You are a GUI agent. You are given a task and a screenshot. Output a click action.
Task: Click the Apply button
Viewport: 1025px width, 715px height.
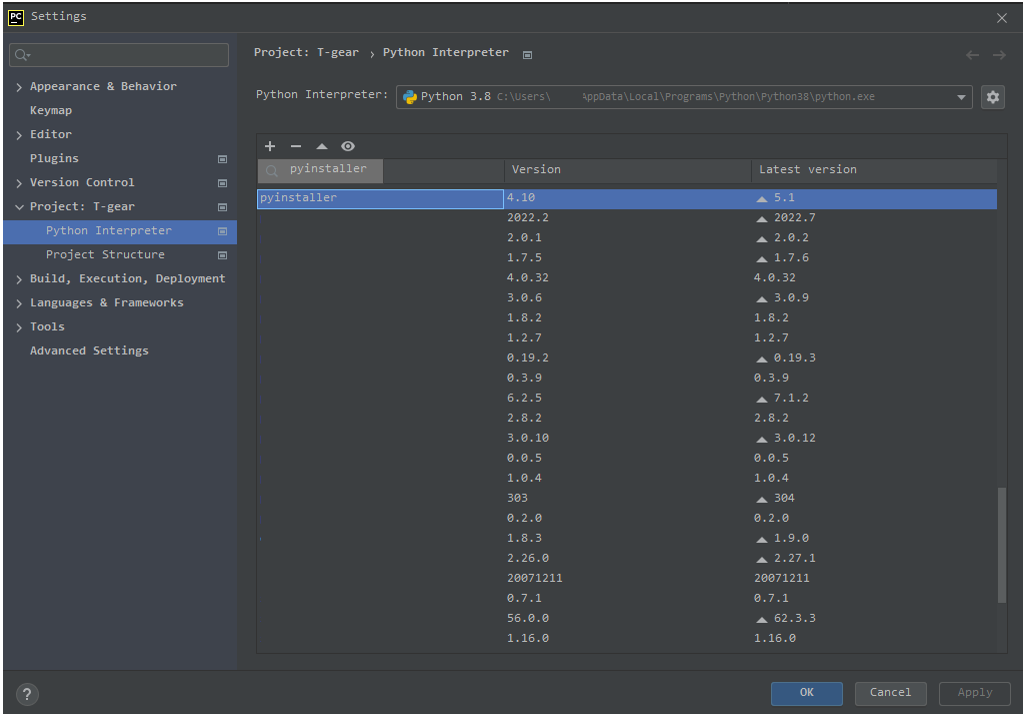[x=975, y=693]
